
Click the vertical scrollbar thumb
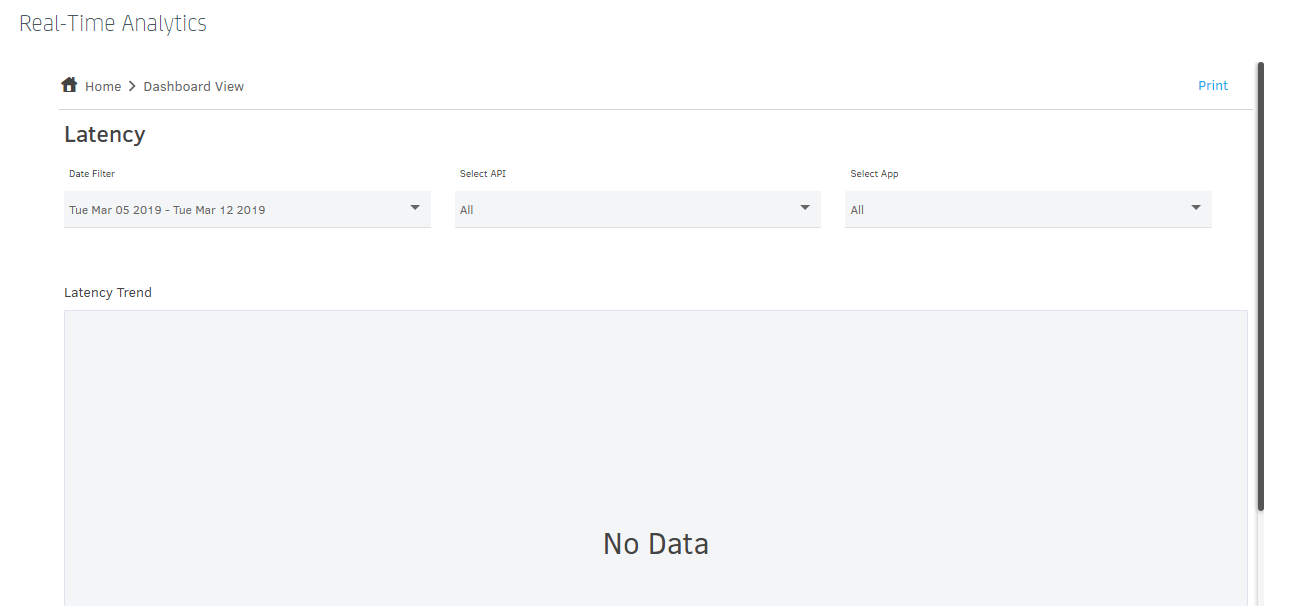(1261, 286)
